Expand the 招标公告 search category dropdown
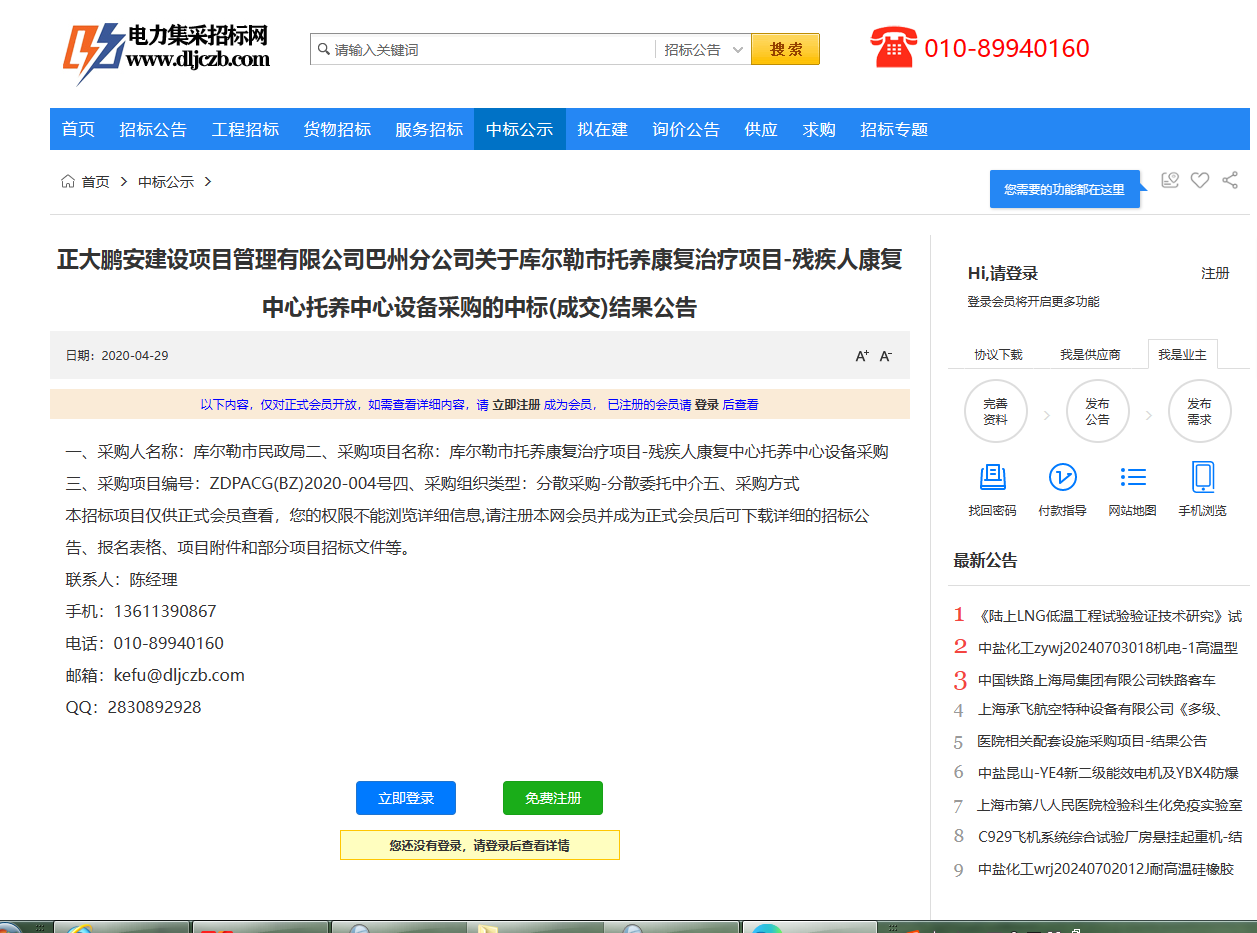The height and width of the screenshot is (933, 1257). [x=703, y=49]
